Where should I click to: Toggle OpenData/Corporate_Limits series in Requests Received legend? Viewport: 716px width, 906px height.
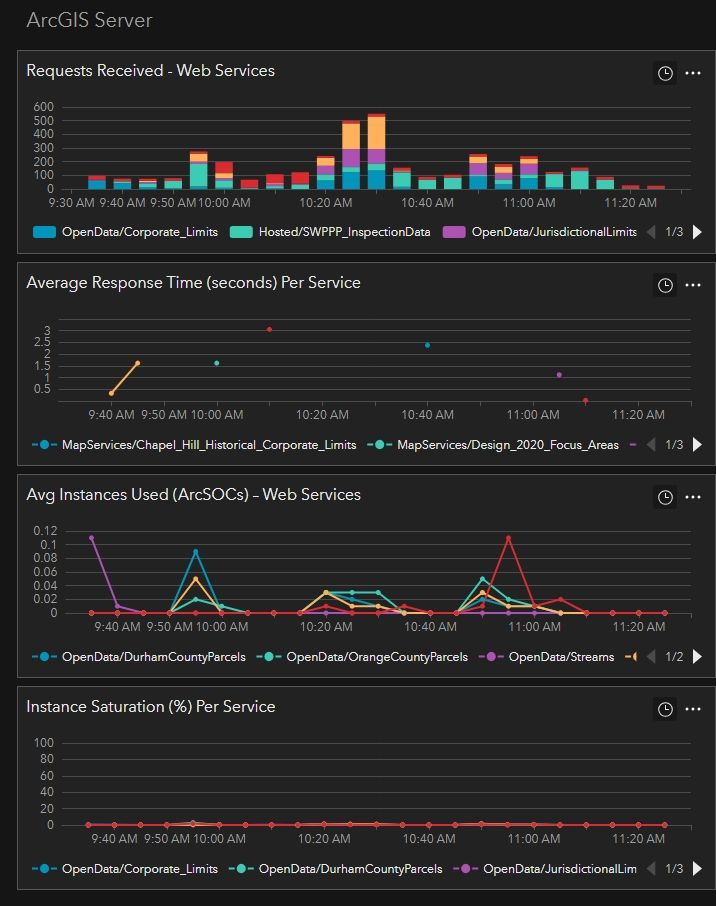click(x=125, y=232)
